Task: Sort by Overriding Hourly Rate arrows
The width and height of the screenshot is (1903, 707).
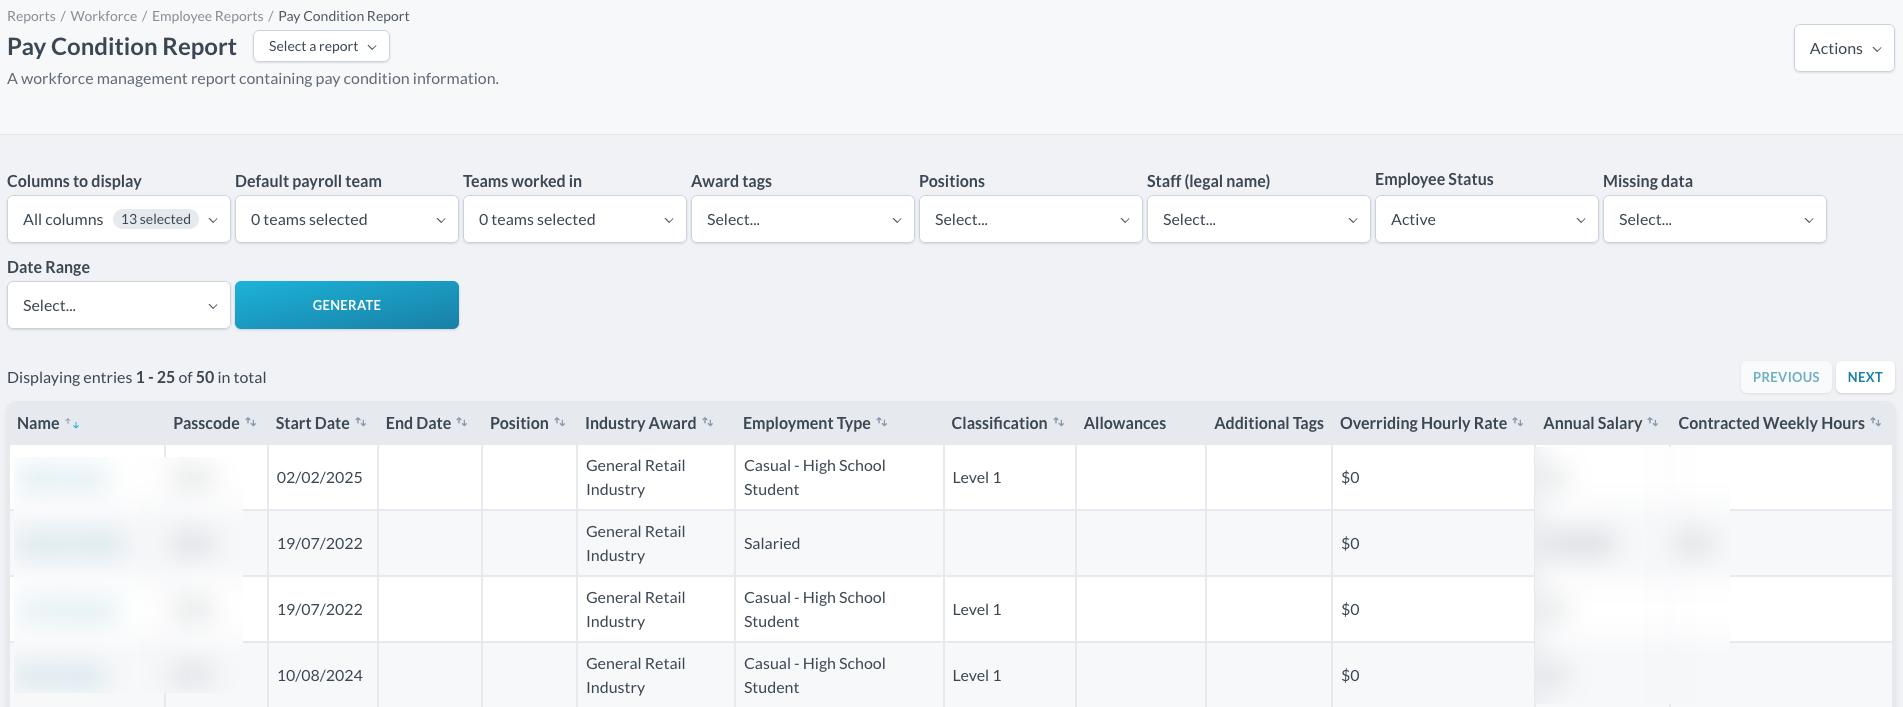Action: click(x=1518, y=423)
